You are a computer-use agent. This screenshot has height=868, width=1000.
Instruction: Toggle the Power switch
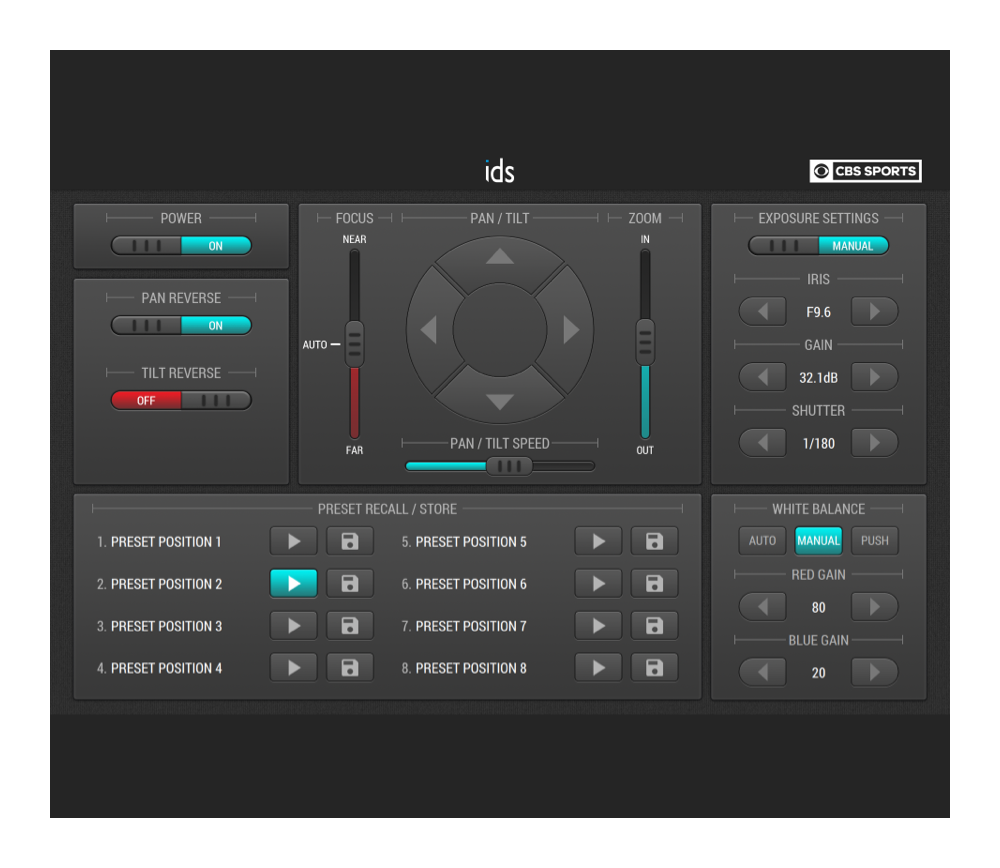click(181, 246)
